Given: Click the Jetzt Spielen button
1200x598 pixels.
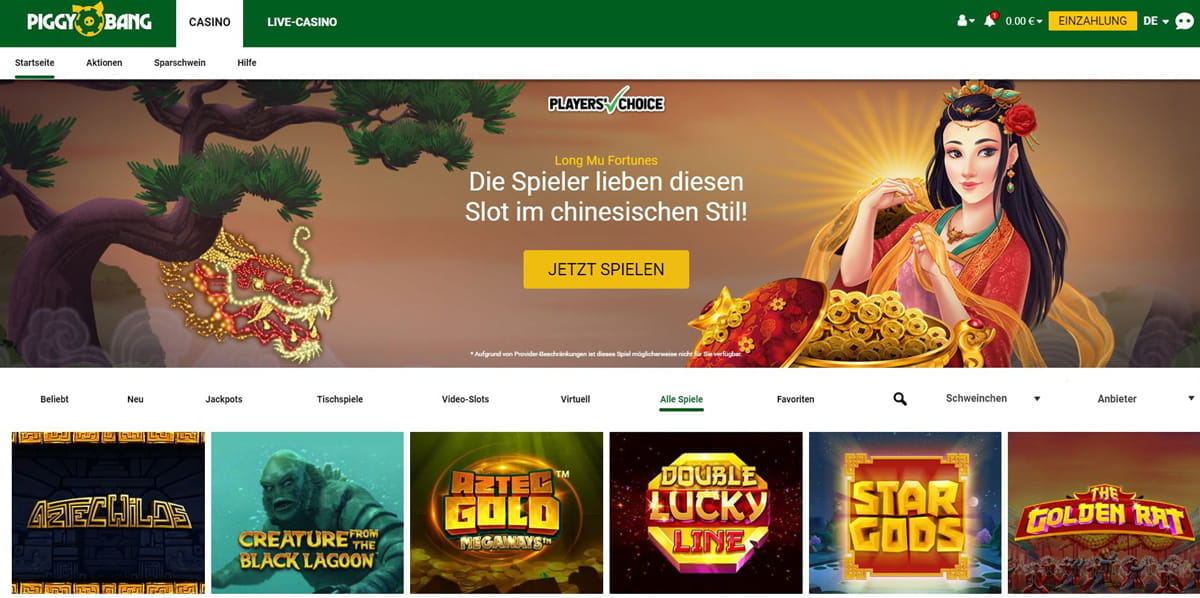Looking at the screenshot, I should 606,269.
